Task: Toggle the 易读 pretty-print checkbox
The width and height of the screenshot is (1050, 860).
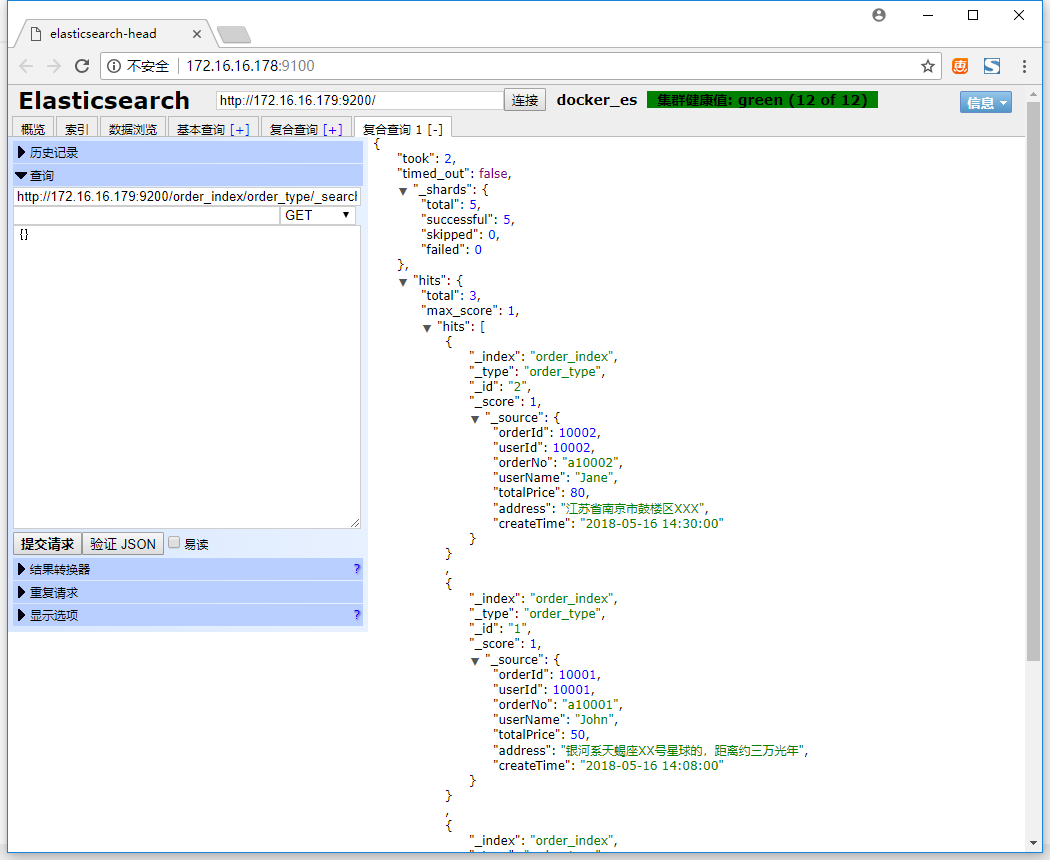Action: tap(174, 543)
